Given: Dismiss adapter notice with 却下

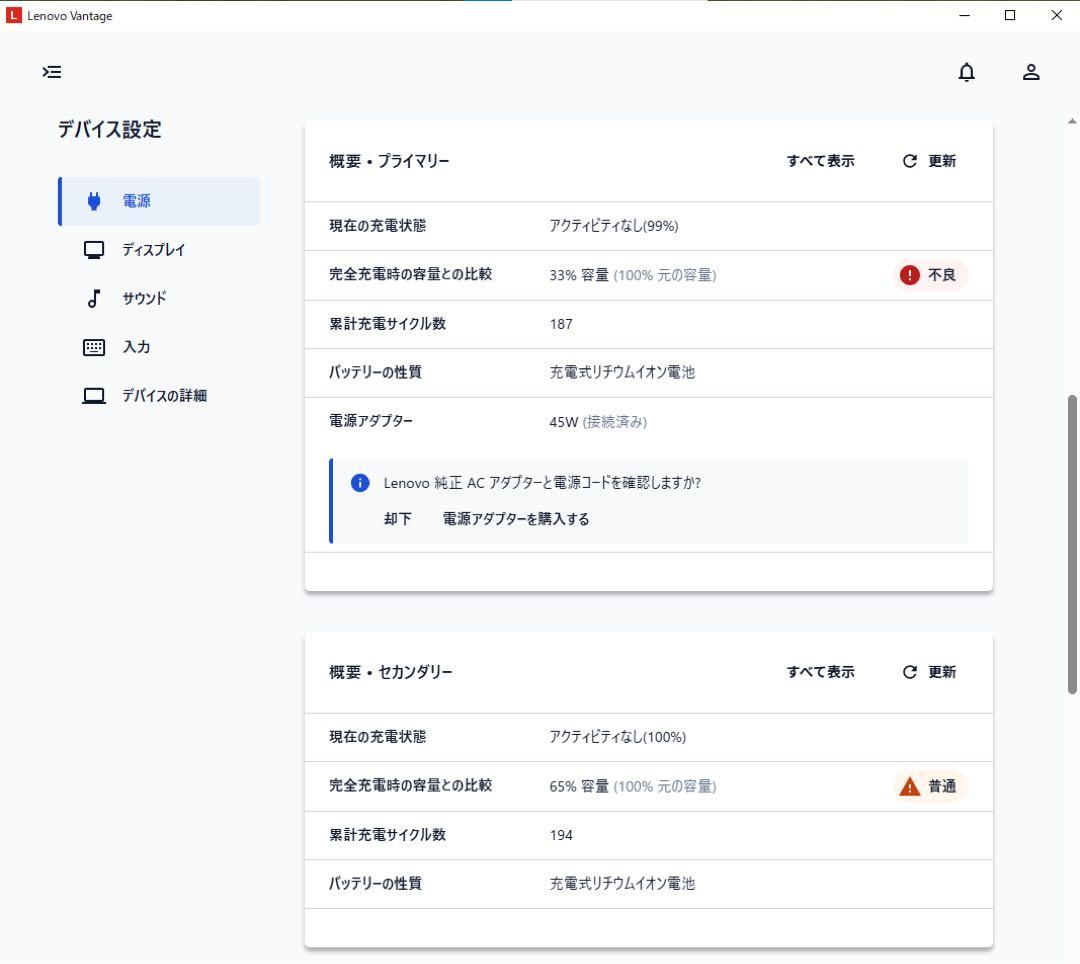Looking at the screenshot, I should (x=398, y=519).
